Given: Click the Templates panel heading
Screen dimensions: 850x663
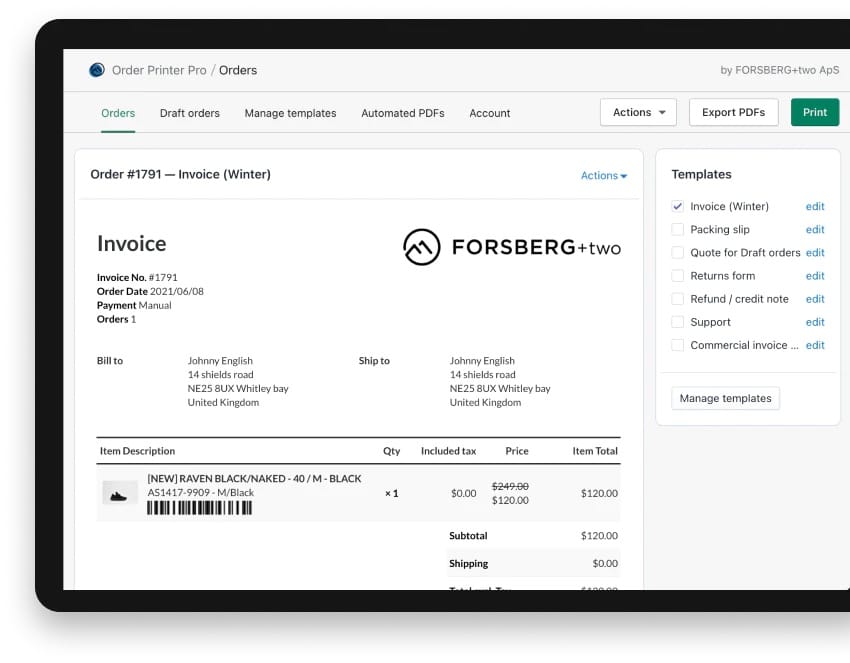Looking at the screenshot, I should pyautogui.click(x=701, y=175).
